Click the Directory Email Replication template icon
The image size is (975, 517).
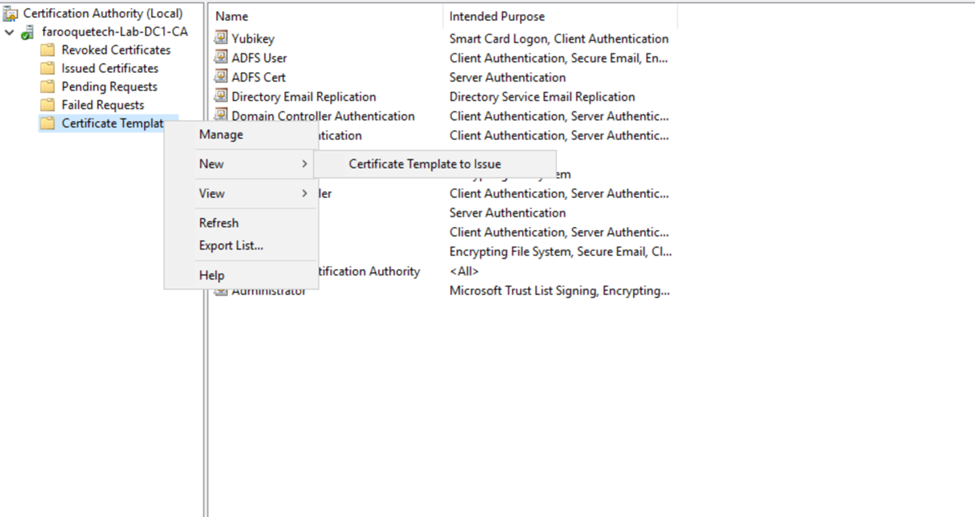click(x=221, y=96)
